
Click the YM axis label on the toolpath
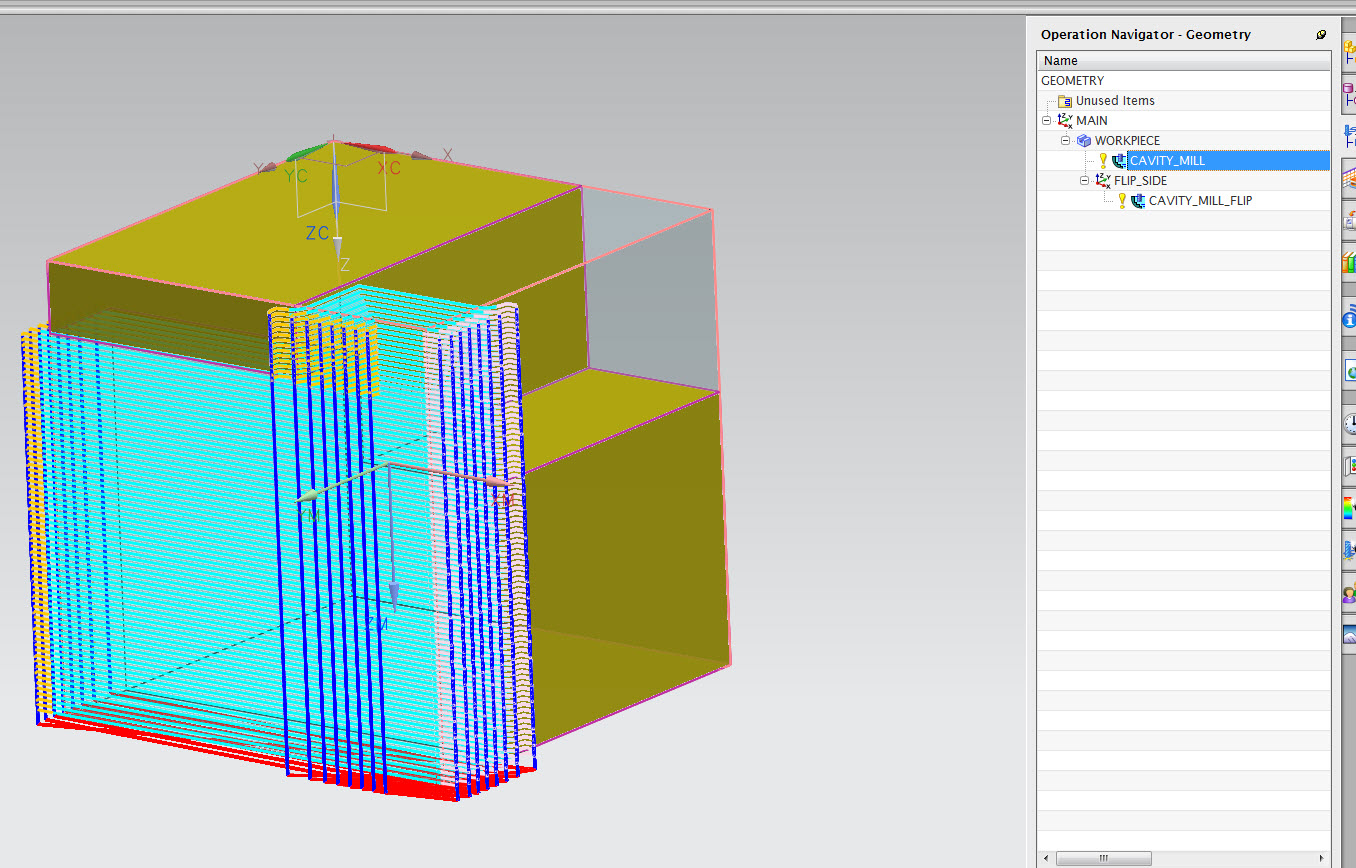(308, 514)
